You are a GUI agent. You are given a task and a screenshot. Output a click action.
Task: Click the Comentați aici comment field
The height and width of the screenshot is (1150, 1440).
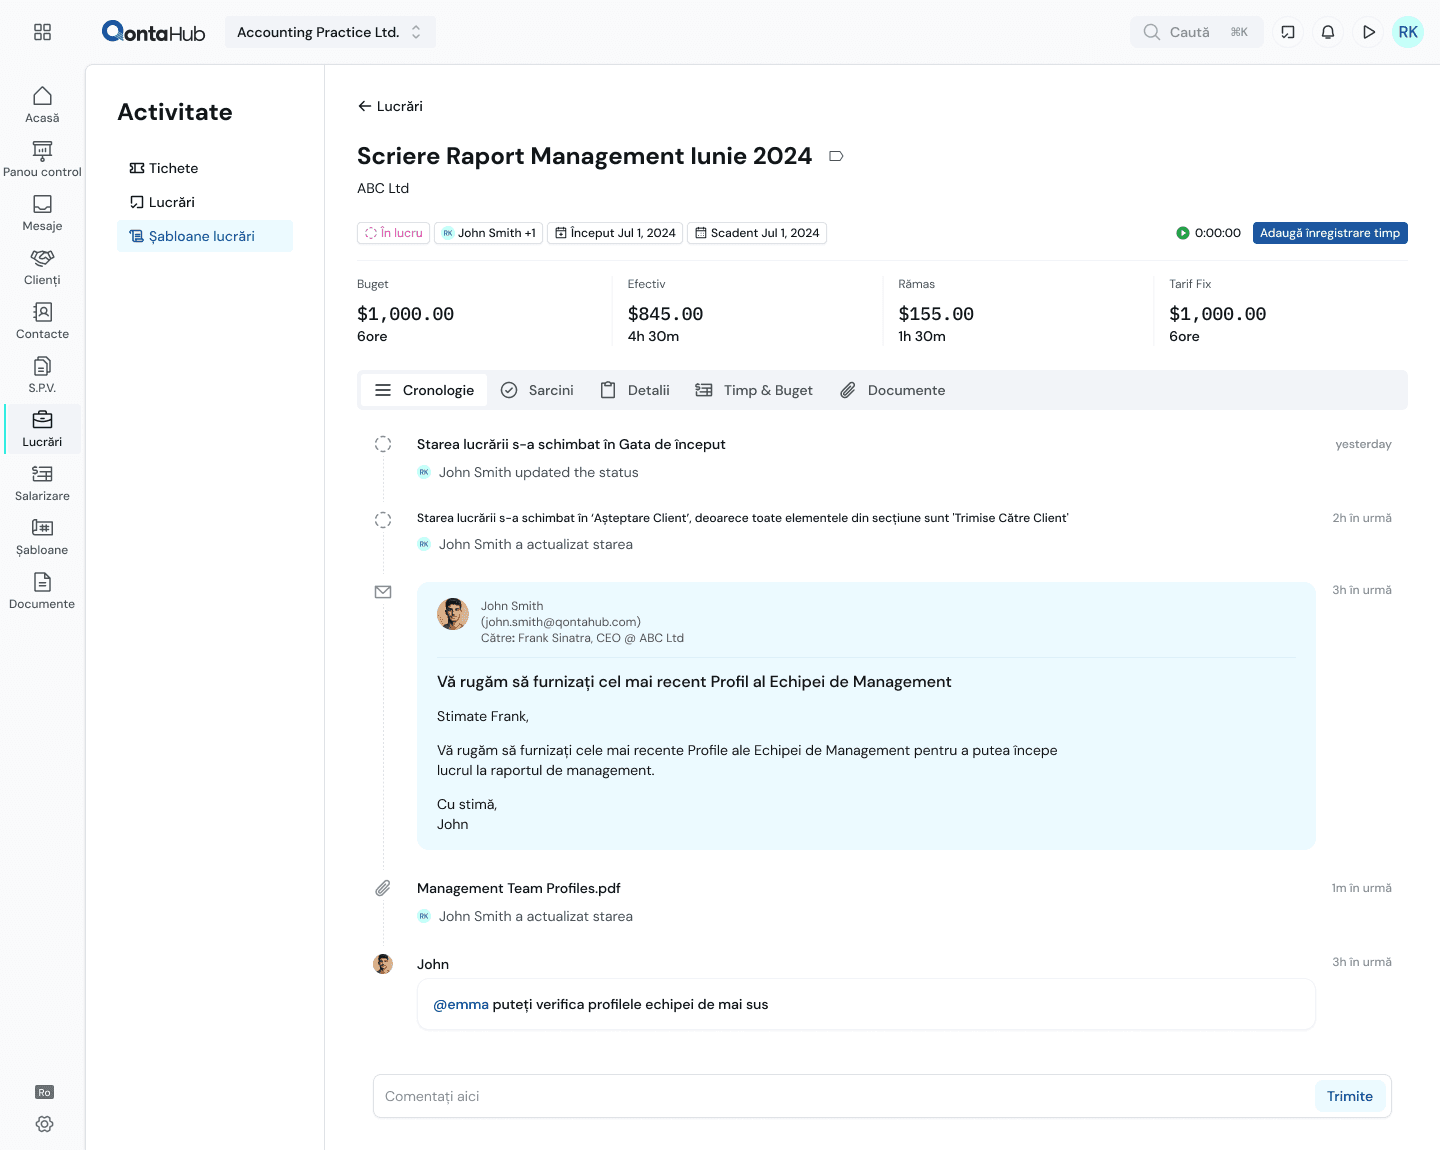pos(840,1096)
